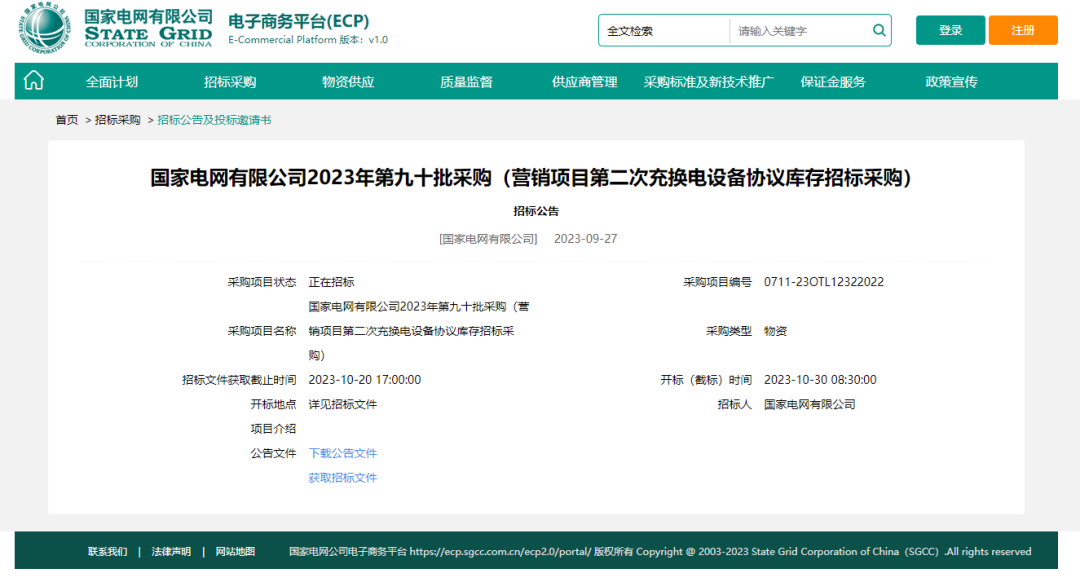This screenshot has height=582, width=1080.
Task: Click the 获取招标文件 link
Action: click(x=342, y=478)
